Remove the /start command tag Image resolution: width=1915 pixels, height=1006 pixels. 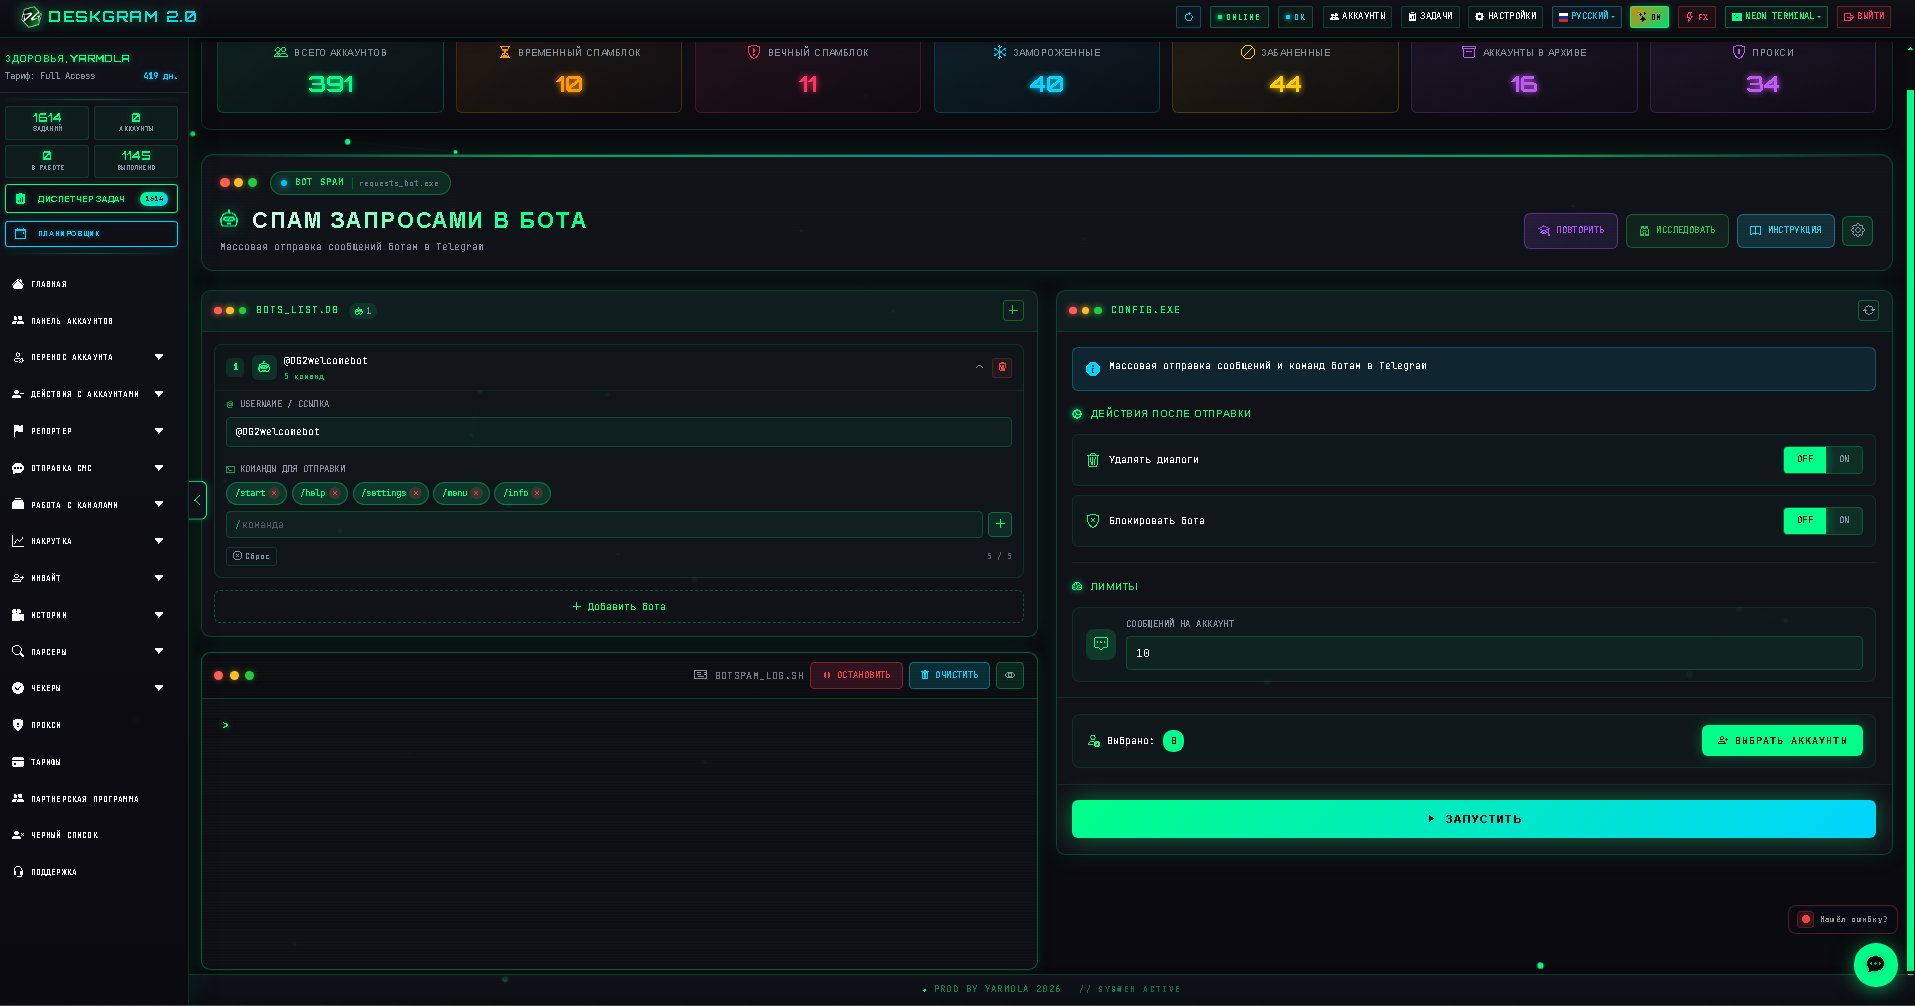coord(274,493)
